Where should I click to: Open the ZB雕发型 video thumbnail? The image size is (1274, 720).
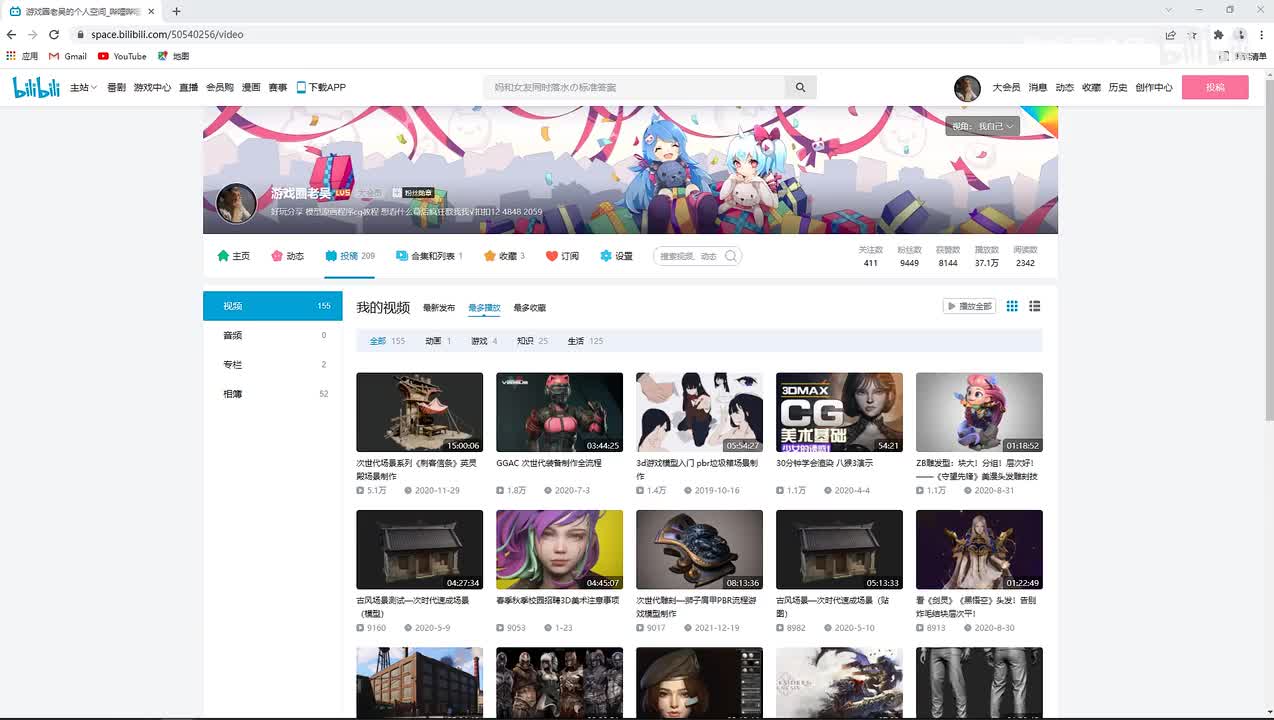[979, 412]
